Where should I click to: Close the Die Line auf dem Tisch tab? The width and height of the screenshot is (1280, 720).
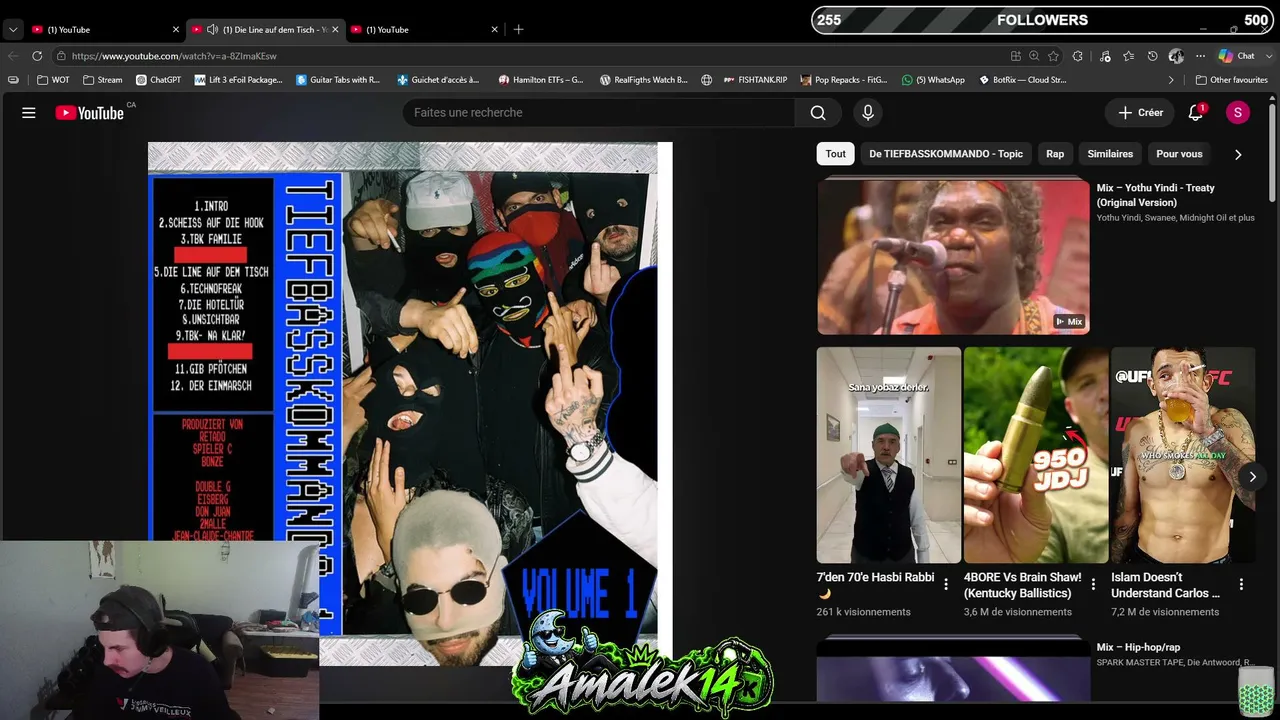335,30
